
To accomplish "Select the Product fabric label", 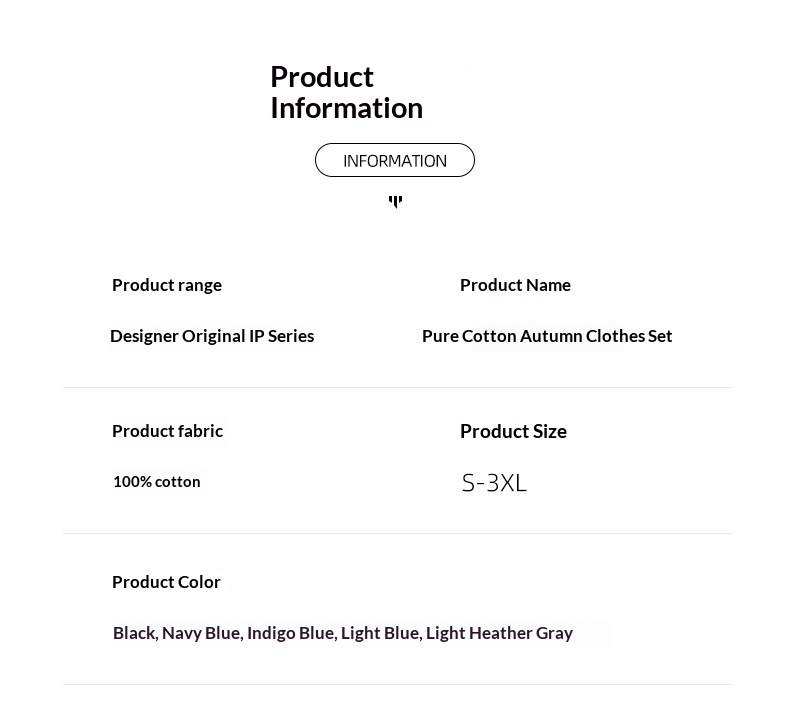I will [167, 431].
